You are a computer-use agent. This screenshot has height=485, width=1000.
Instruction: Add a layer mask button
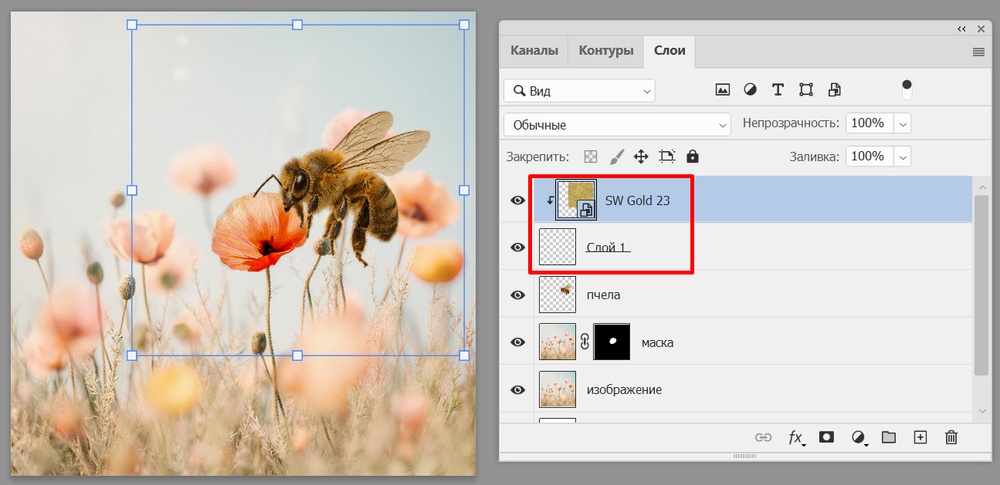tap(827, 438)
